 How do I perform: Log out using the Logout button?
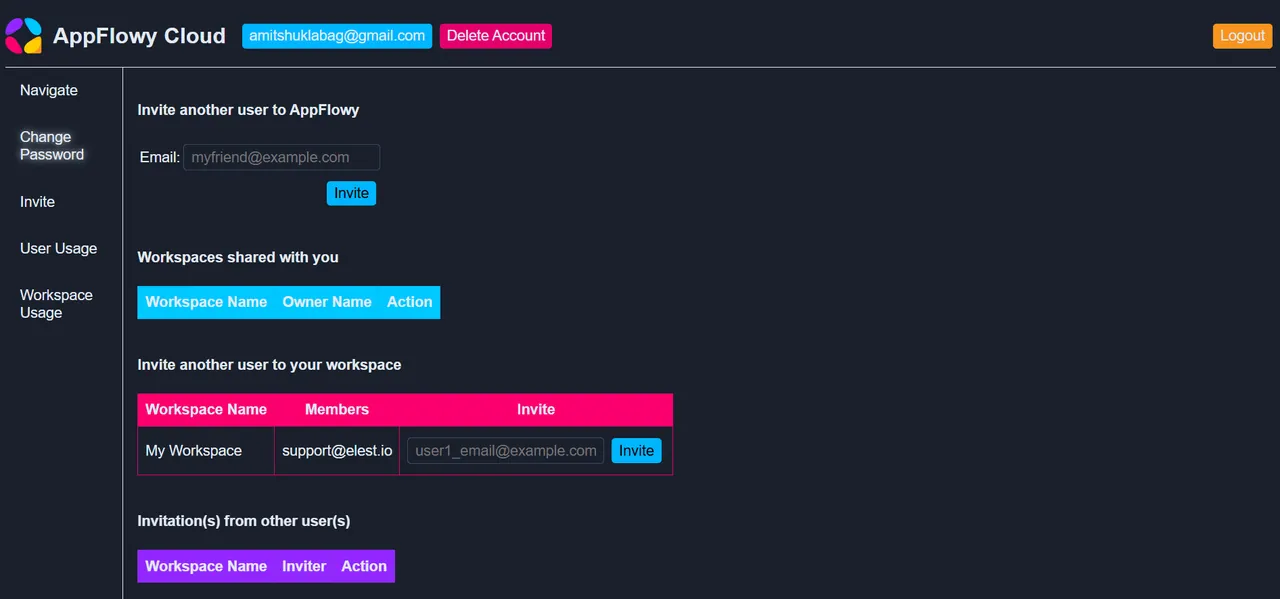click(1242, 36)
